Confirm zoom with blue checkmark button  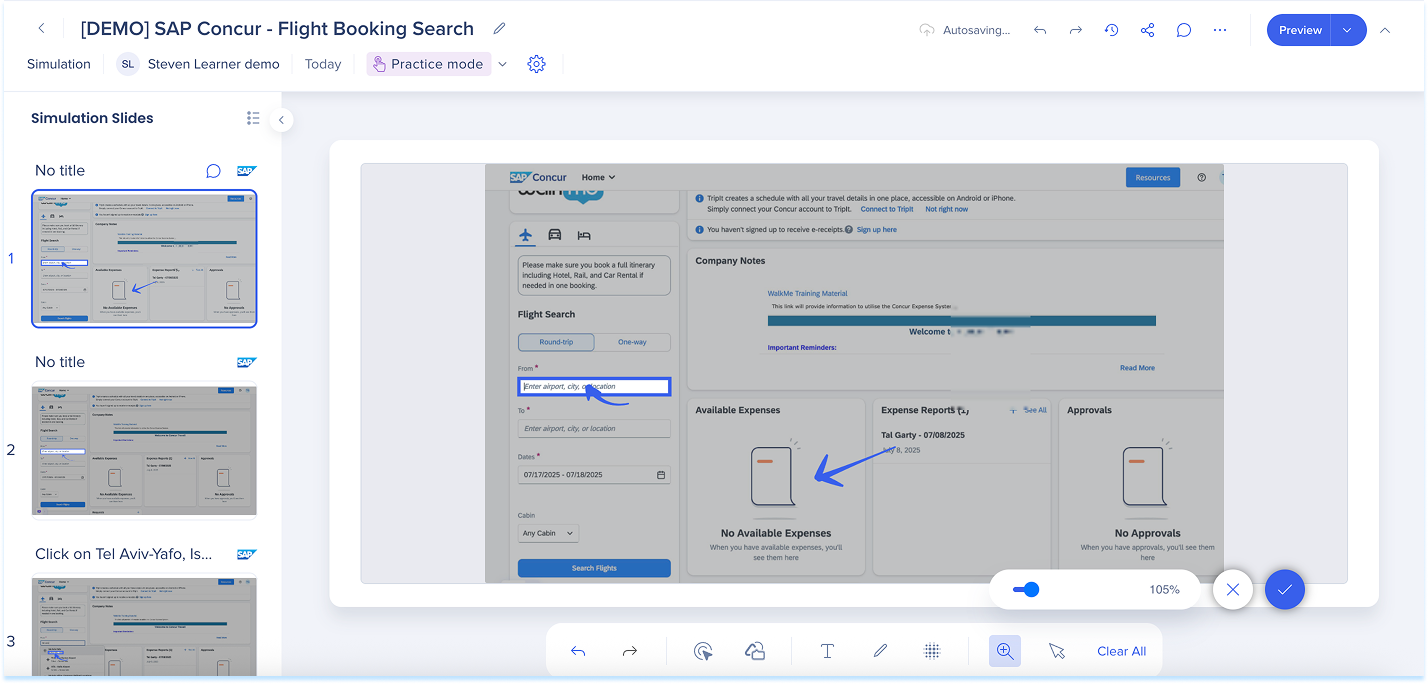(x=1284, y=590)
